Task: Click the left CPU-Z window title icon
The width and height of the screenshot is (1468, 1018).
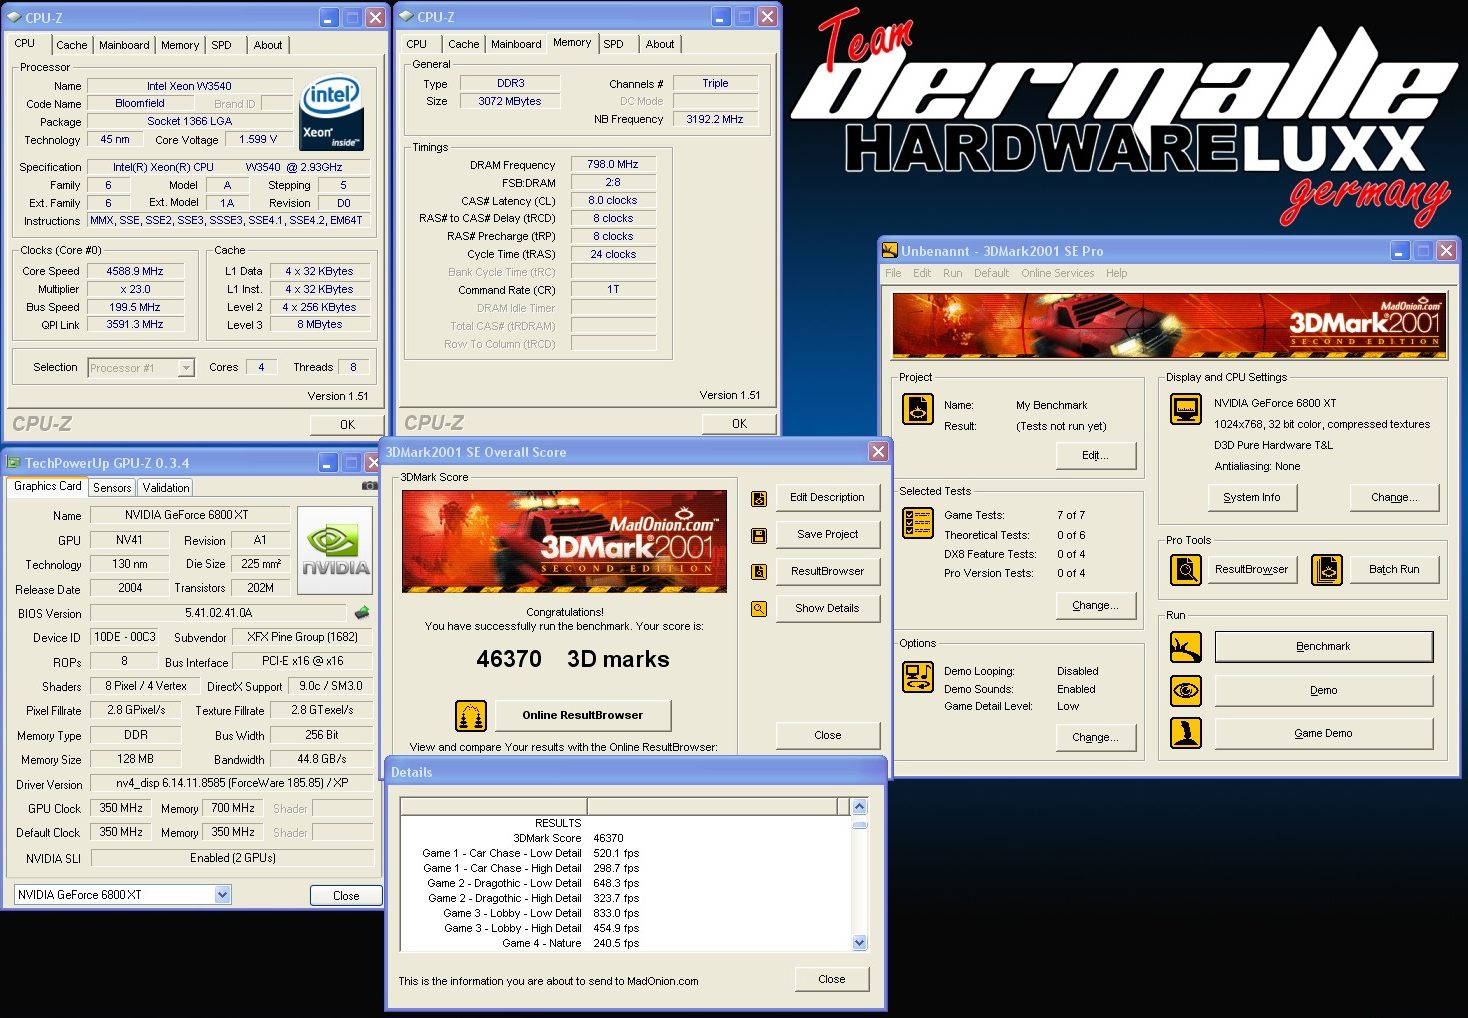Action: pyautogui.click(x=14, y=17)
